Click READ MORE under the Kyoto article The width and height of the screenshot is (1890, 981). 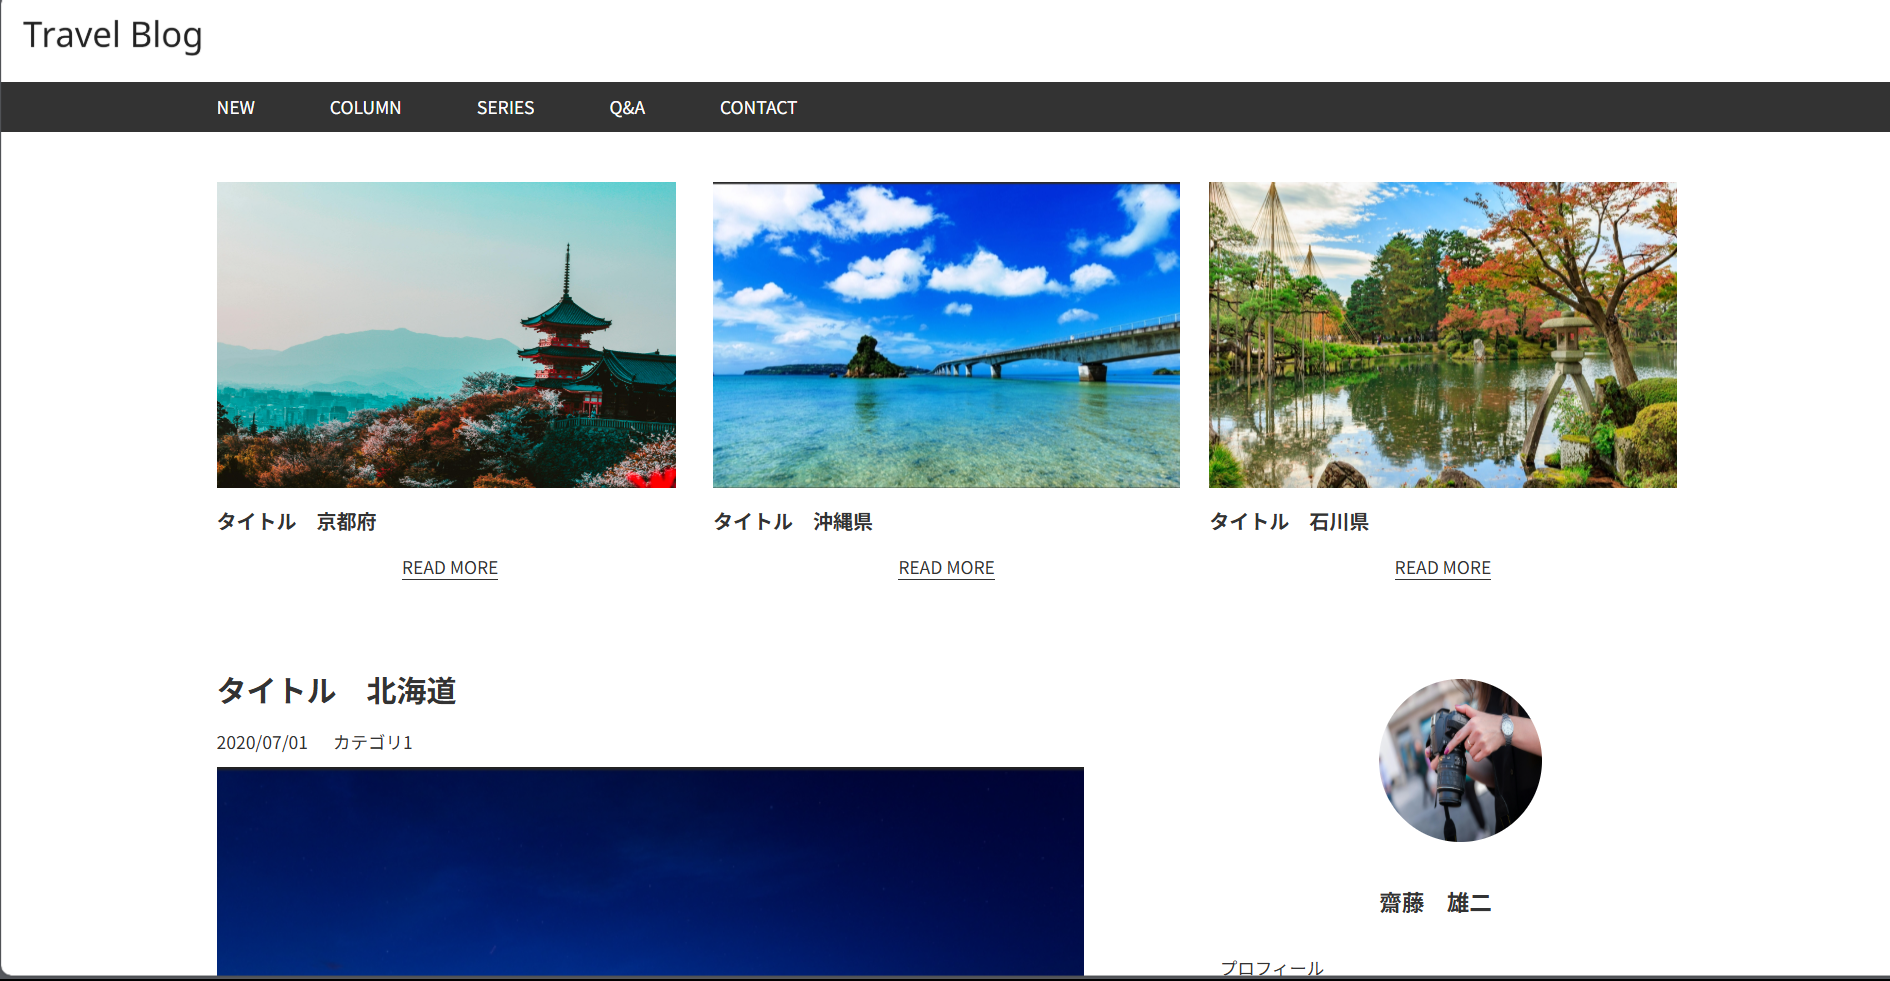tap(450, 568)
